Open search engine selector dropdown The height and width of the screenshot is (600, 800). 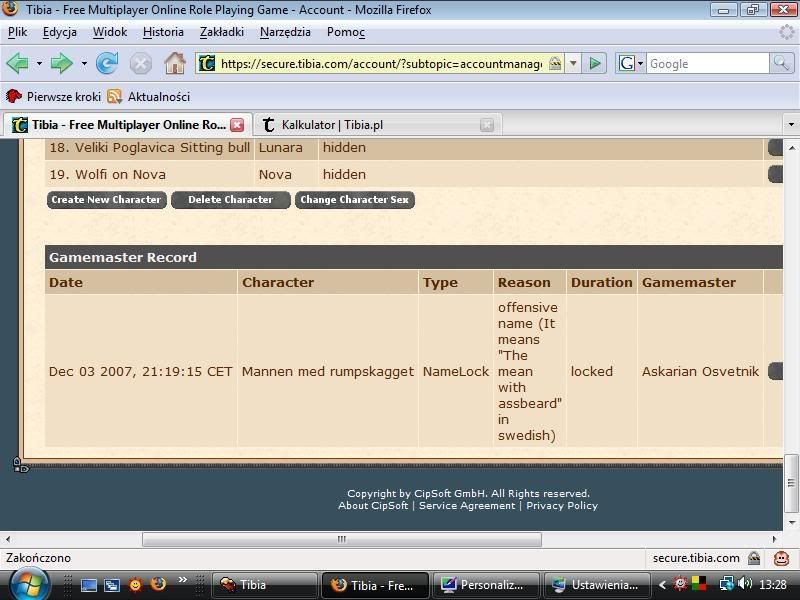pyautogui.click(x=640, y=64)
